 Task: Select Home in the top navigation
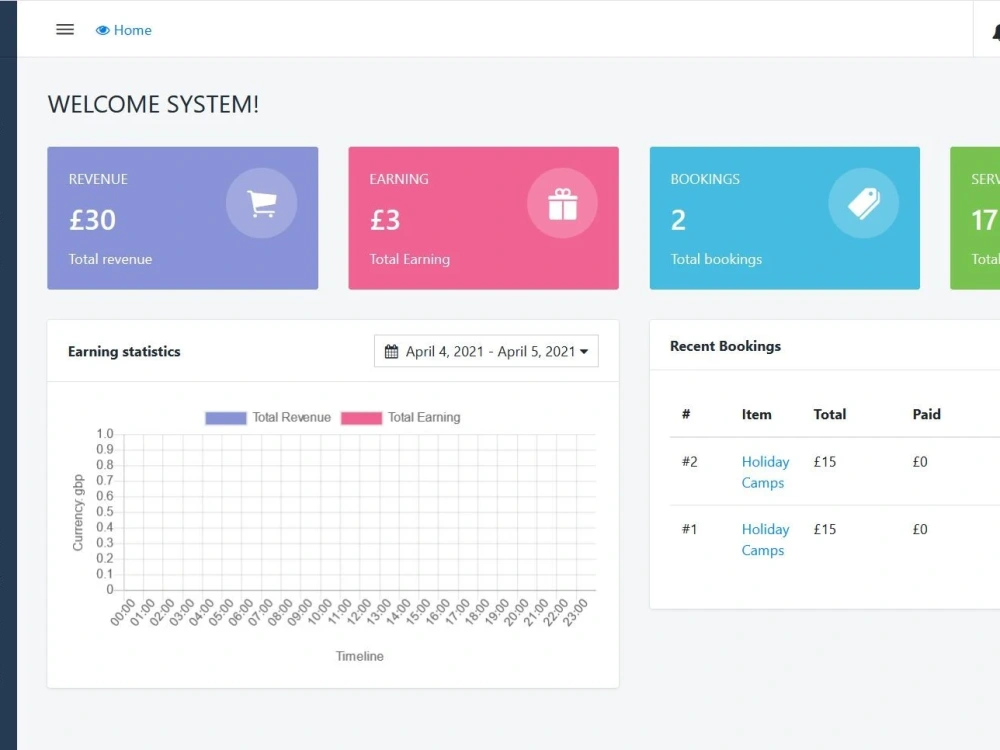[132, 30]
